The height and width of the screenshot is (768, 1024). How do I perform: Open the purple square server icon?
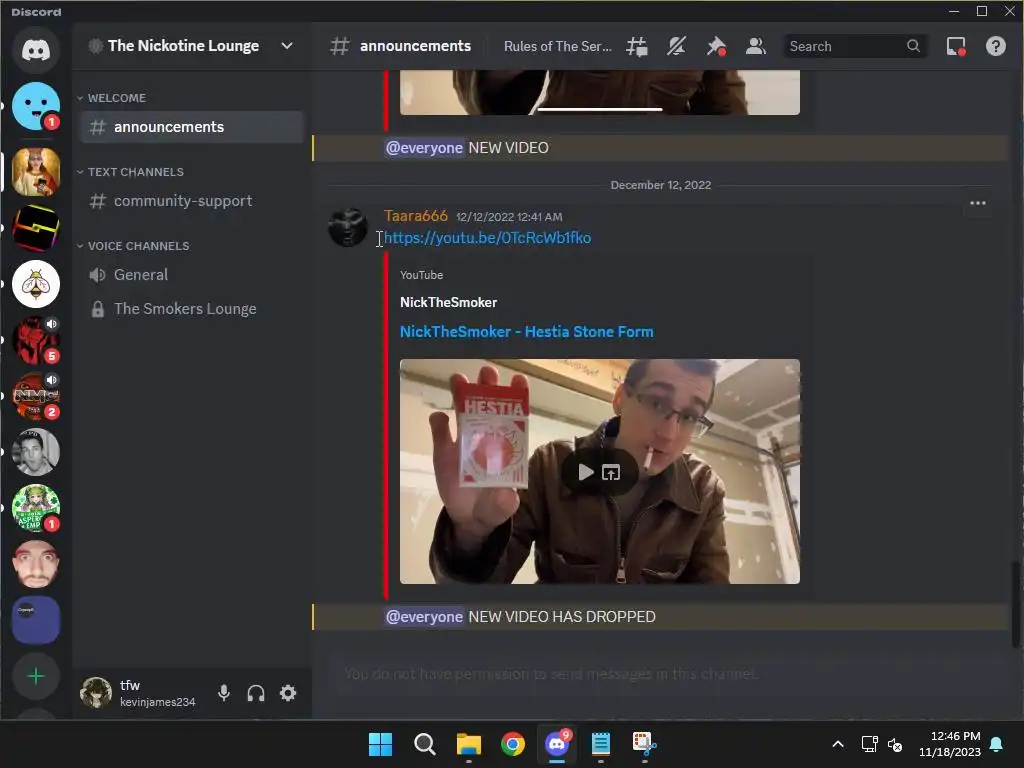[36, 620]
